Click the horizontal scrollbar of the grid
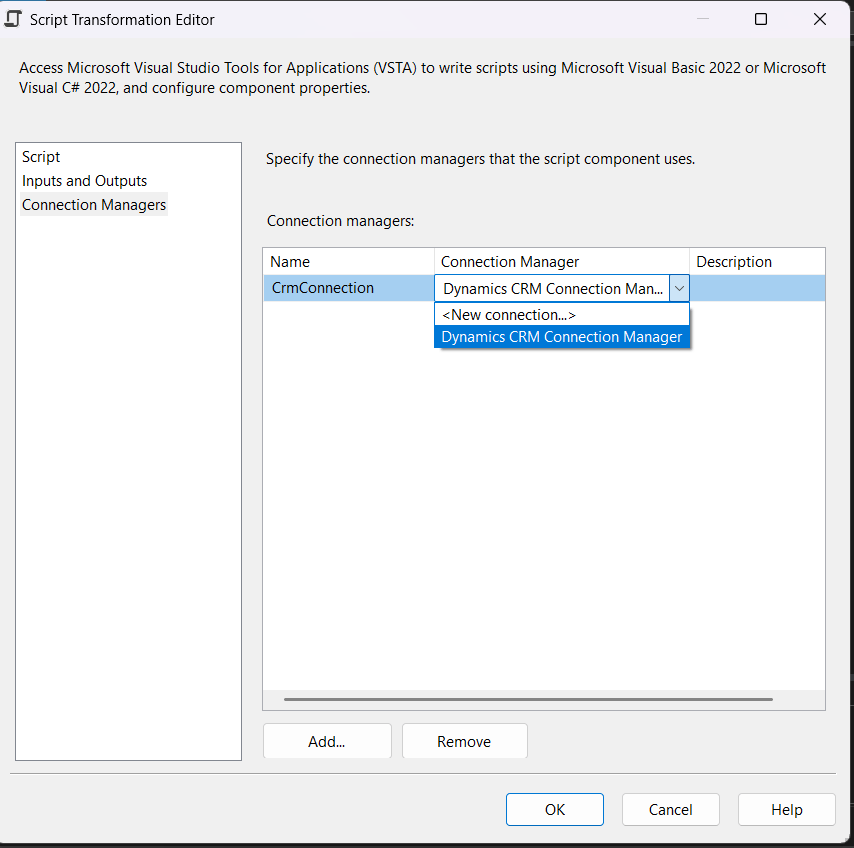 tap(528, 699)
